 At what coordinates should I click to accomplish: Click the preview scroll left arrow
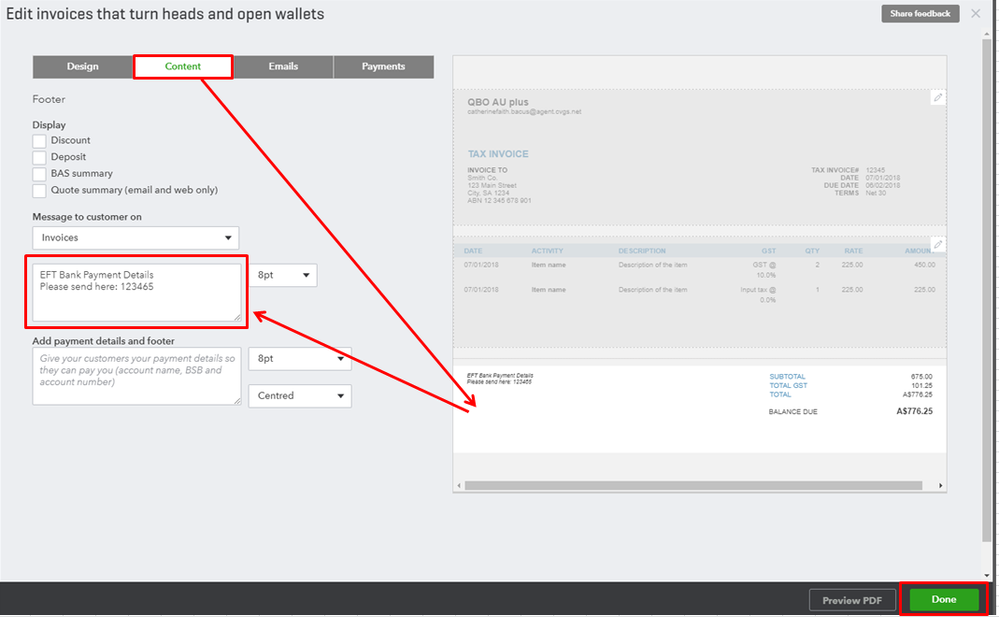click(459, 486)
